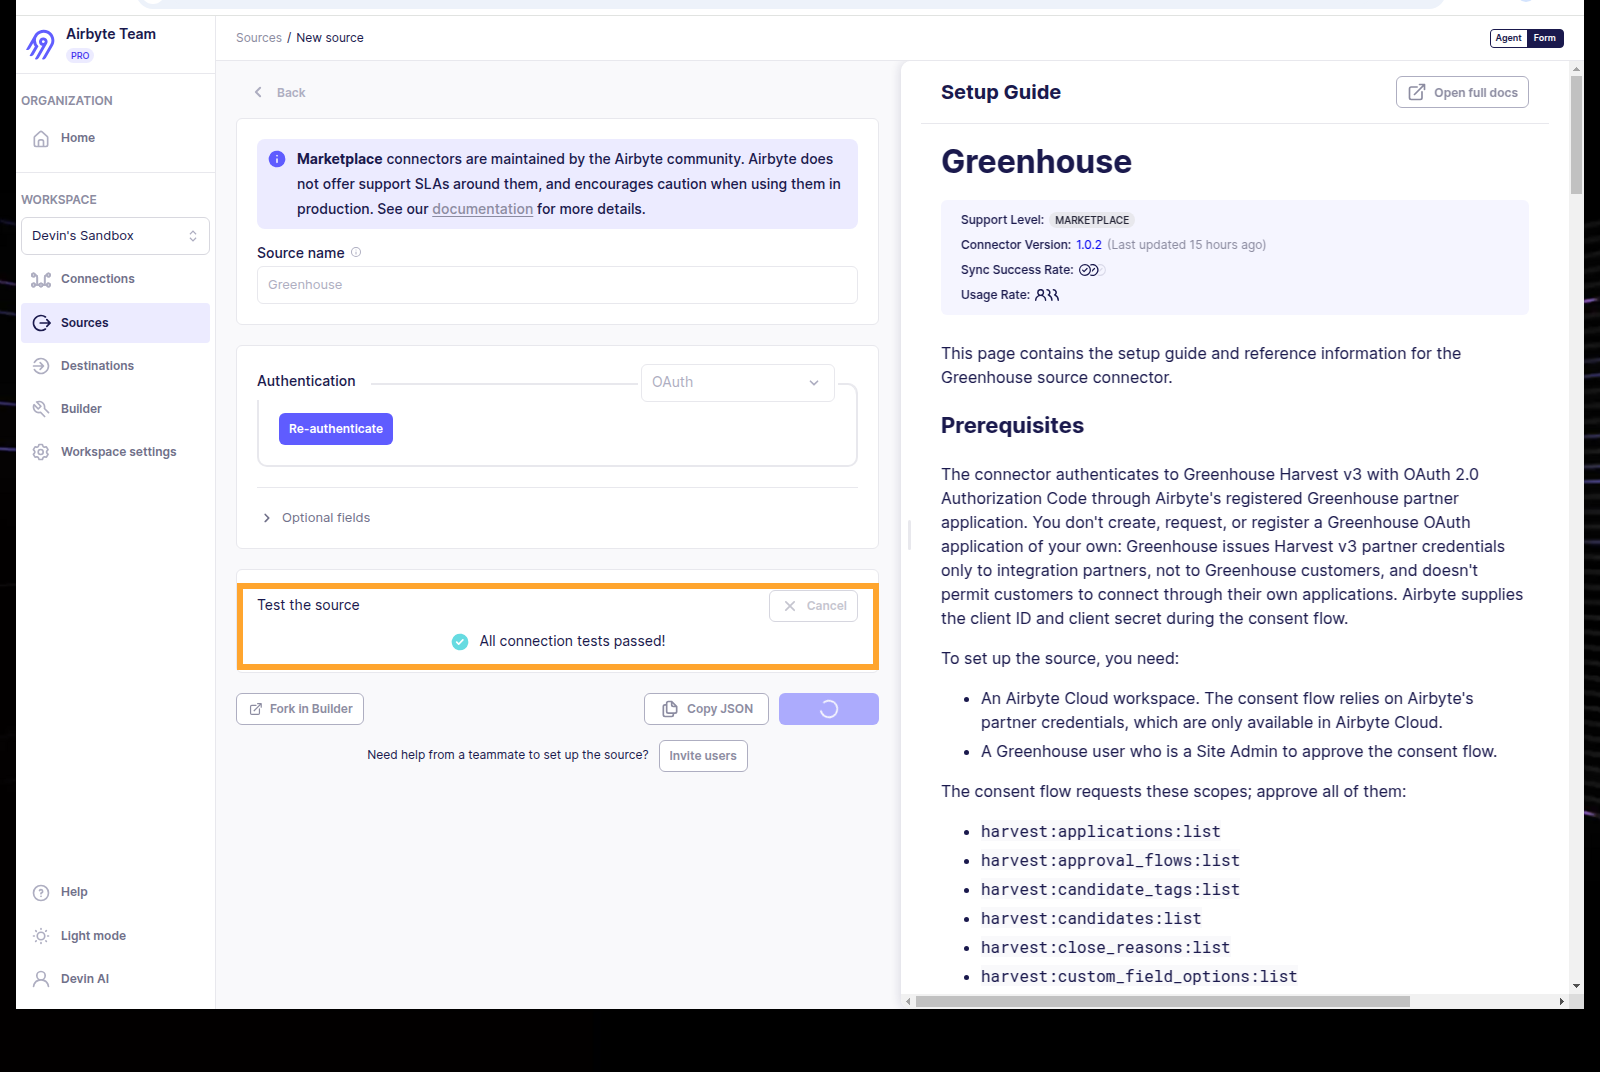Image resolution: width=1600 pixels, height=1072 pixels.
Task: Switch to Agent mode toggle
Action: click(1508, 38)
